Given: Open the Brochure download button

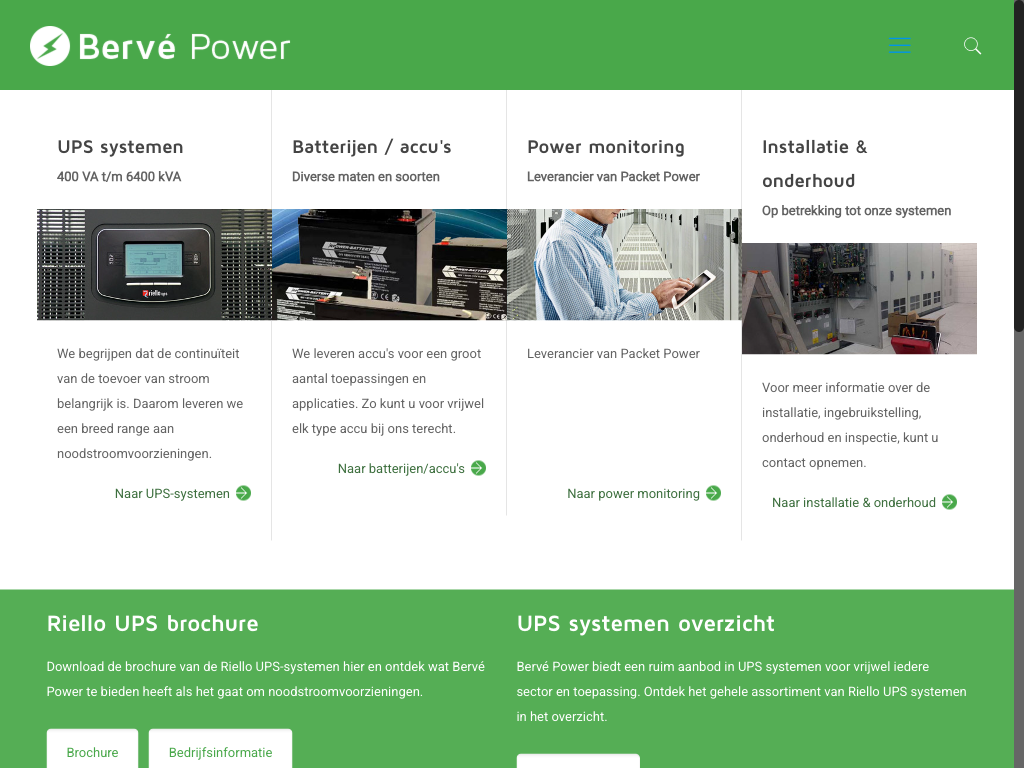Looking at the screenshot, I should pos(92,751).
